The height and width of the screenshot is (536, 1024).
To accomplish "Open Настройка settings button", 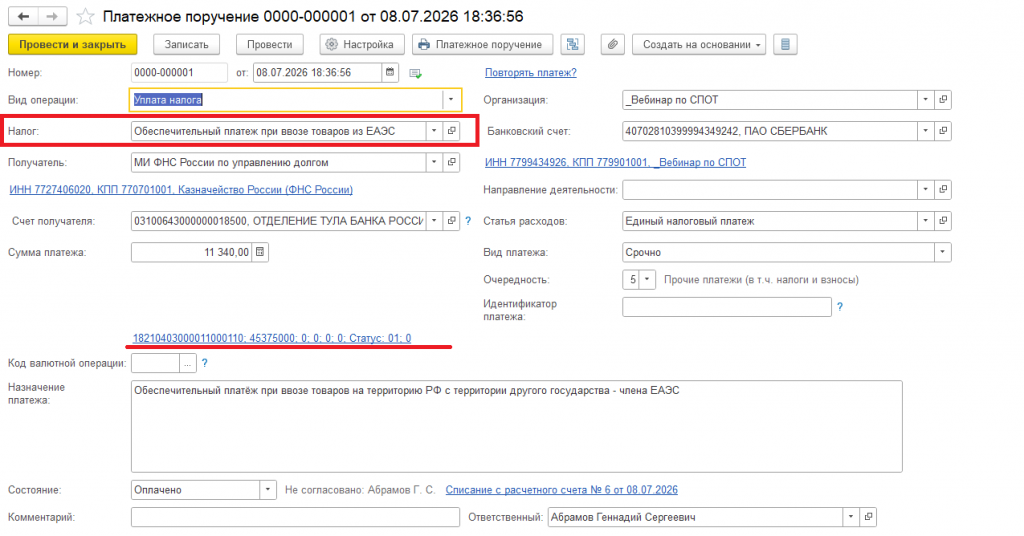I will pos(362,44).
